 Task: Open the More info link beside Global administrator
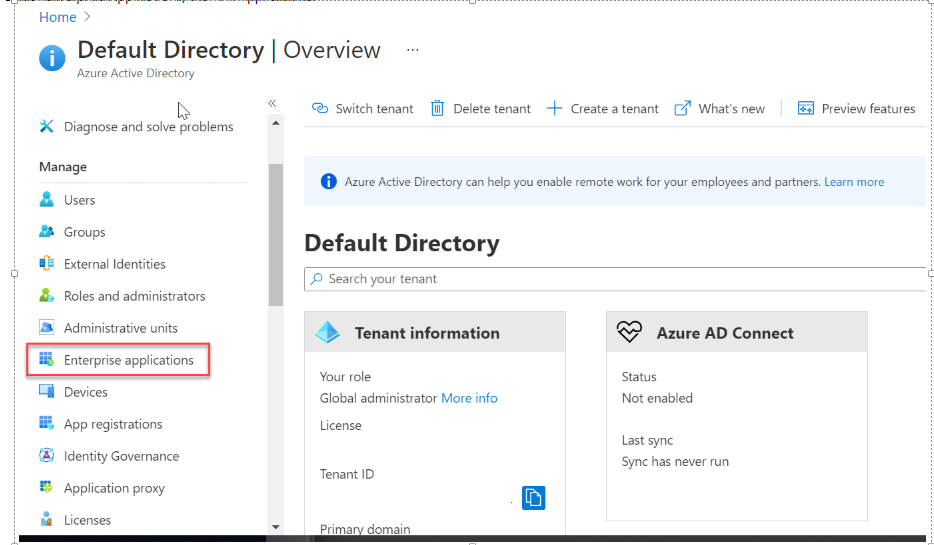[469, 398]
